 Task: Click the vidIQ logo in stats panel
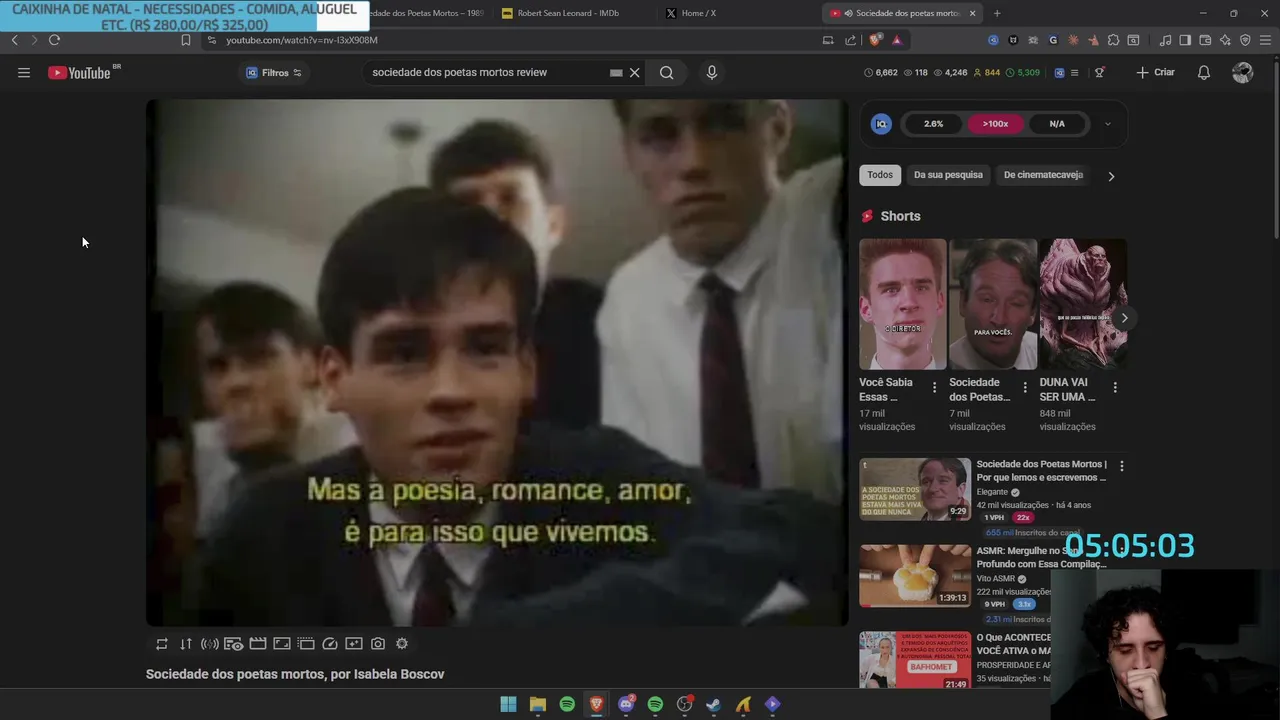point(881,124)
